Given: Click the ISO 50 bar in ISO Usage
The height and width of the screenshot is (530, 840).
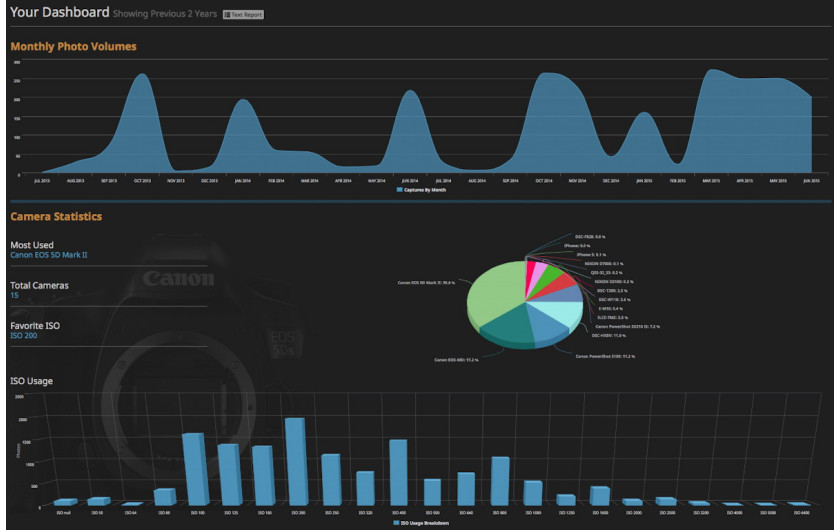Looking at the screenshot, I should (x=99, y=502).
